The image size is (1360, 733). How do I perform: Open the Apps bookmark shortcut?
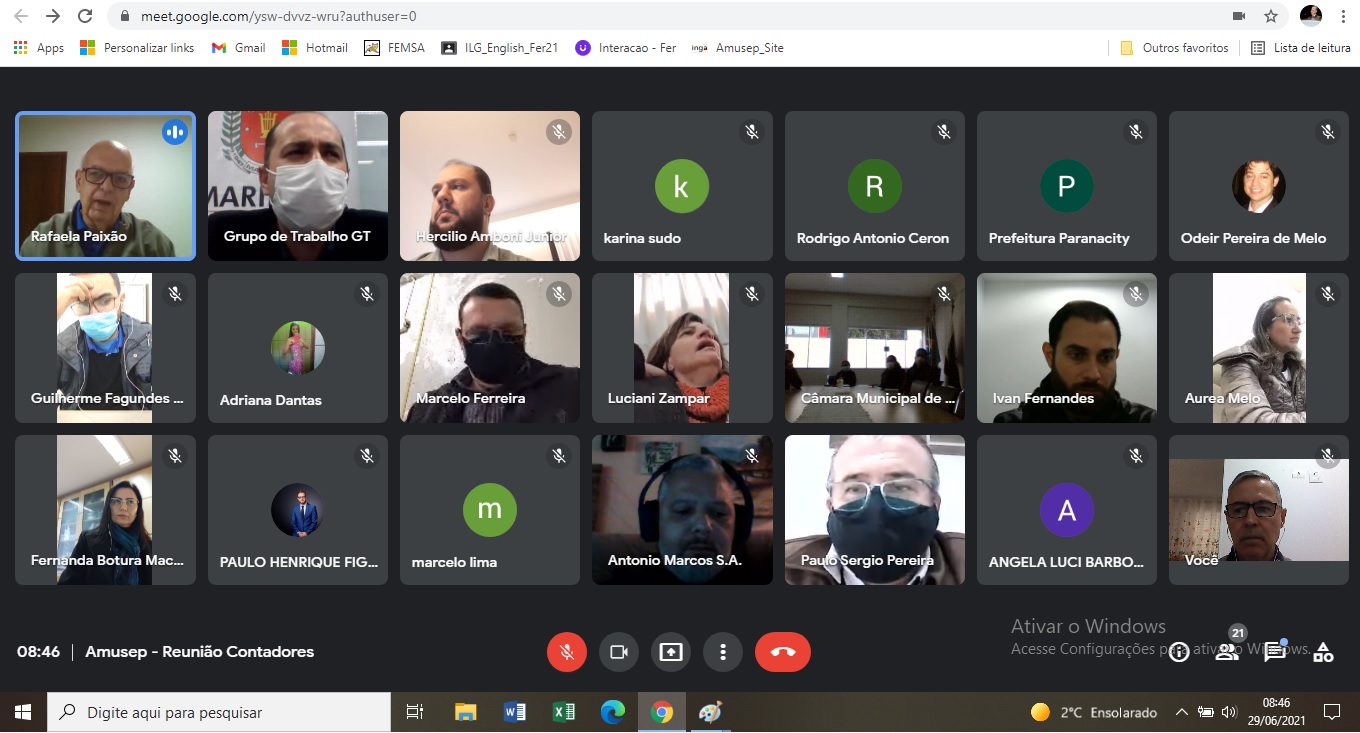pyautogui.click(x=39, y=48)
